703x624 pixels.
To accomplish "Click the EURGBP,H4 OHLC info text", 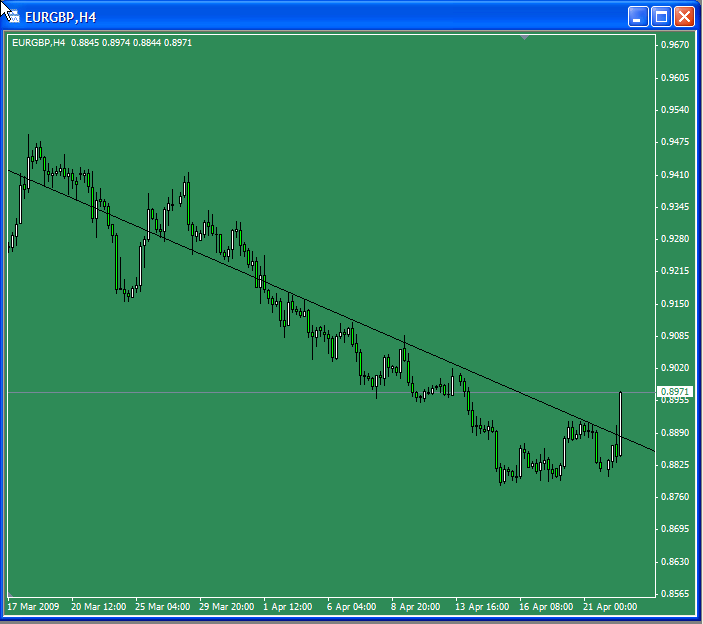I will pyautogui.click(x=102, y=43).
